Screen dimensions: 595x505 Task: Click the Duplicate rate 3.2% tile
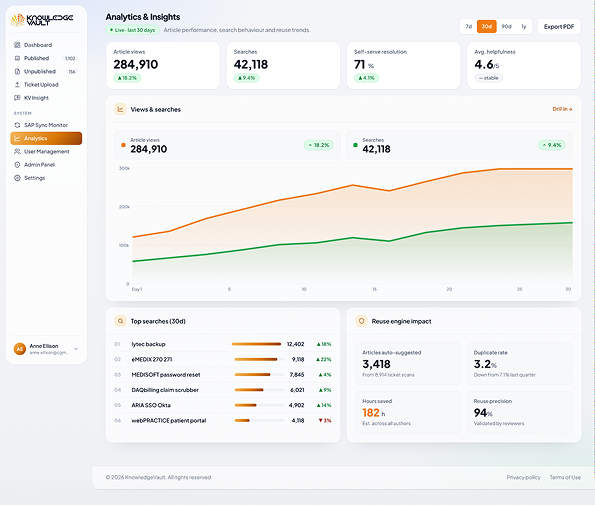pyautogui.click(x=519, y=363)
